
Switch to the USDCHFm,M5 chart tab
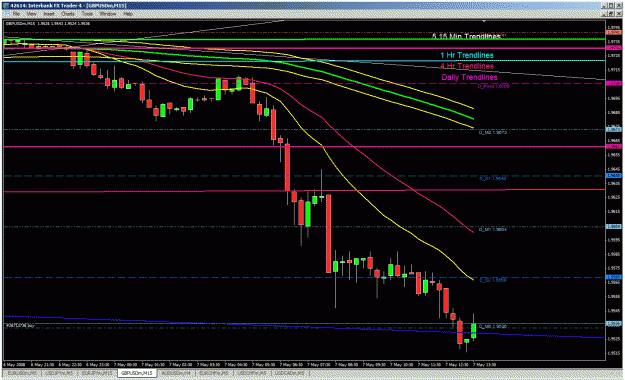click(x=252, y=373)
